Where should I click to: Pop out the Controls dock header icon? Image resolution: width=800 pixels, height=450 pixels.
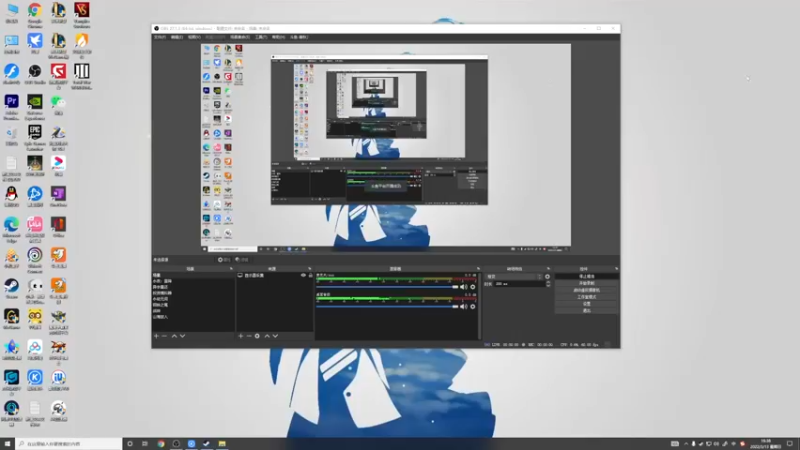click(x=616, y=269)
